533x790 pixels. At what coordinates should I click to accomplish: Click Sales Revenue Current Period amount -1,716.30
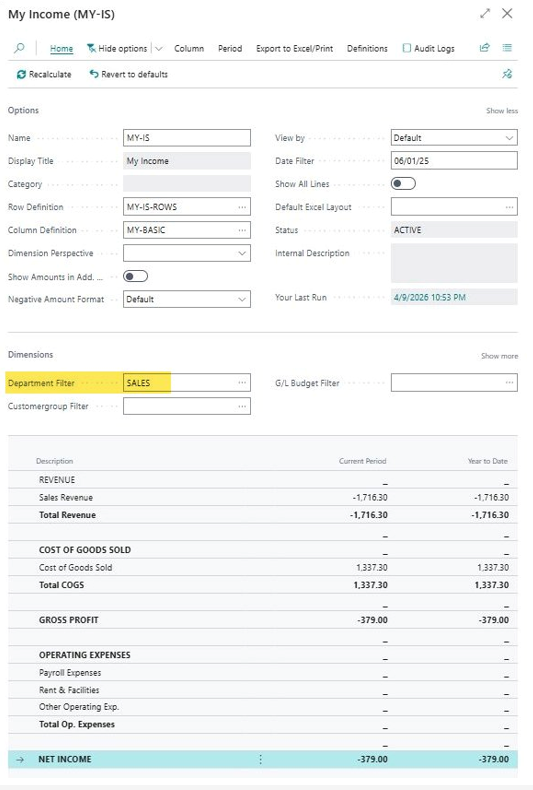(x=370, y=497)
